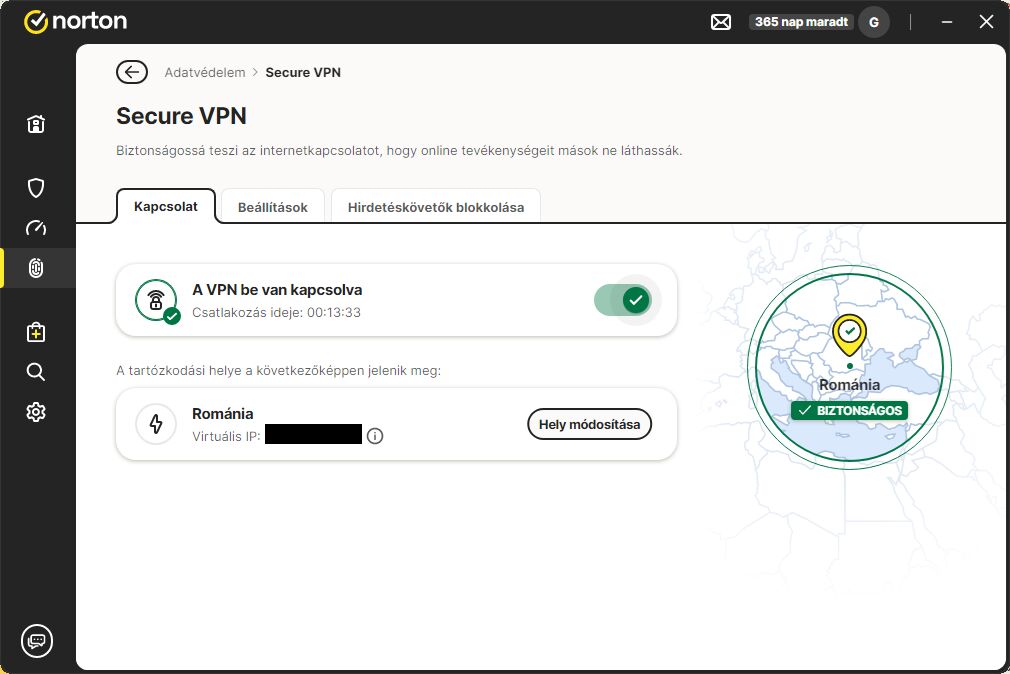Close the Norton window

pos(986,22)
